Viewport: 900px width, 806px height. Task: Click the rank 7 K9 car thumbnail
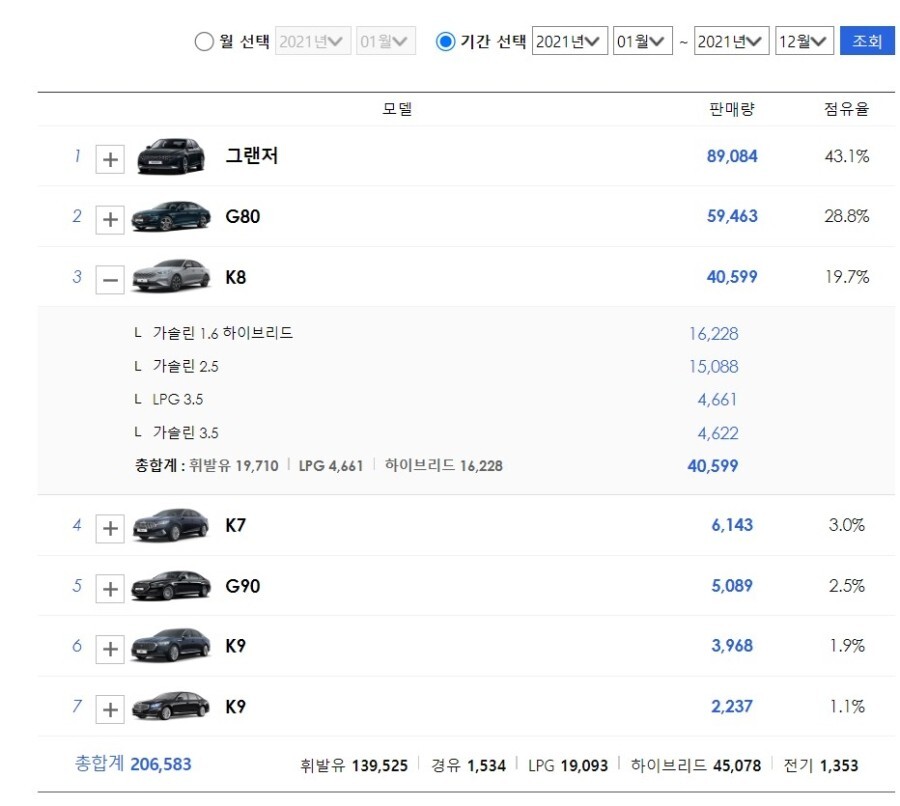click(171, 706)
